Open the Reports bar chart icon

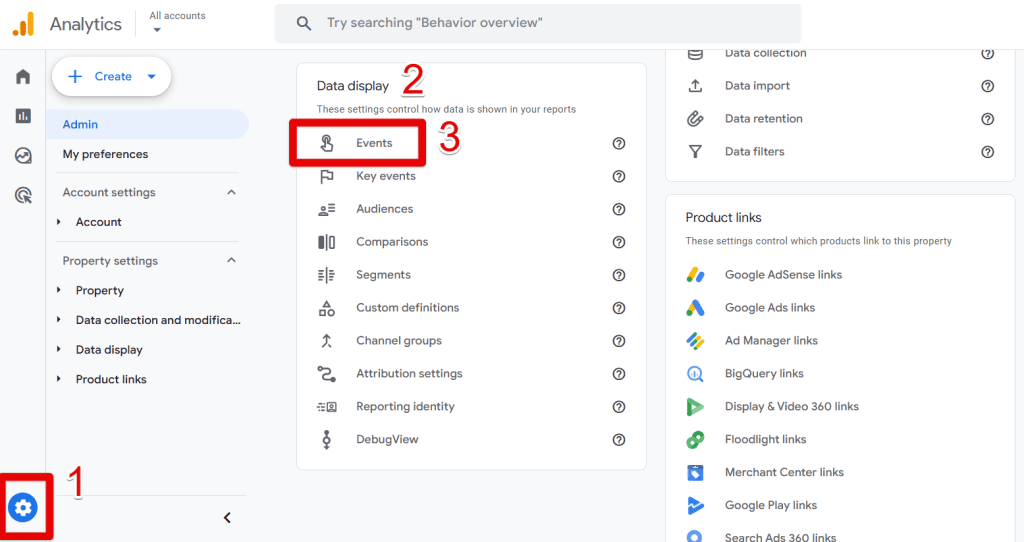point(23,116)
